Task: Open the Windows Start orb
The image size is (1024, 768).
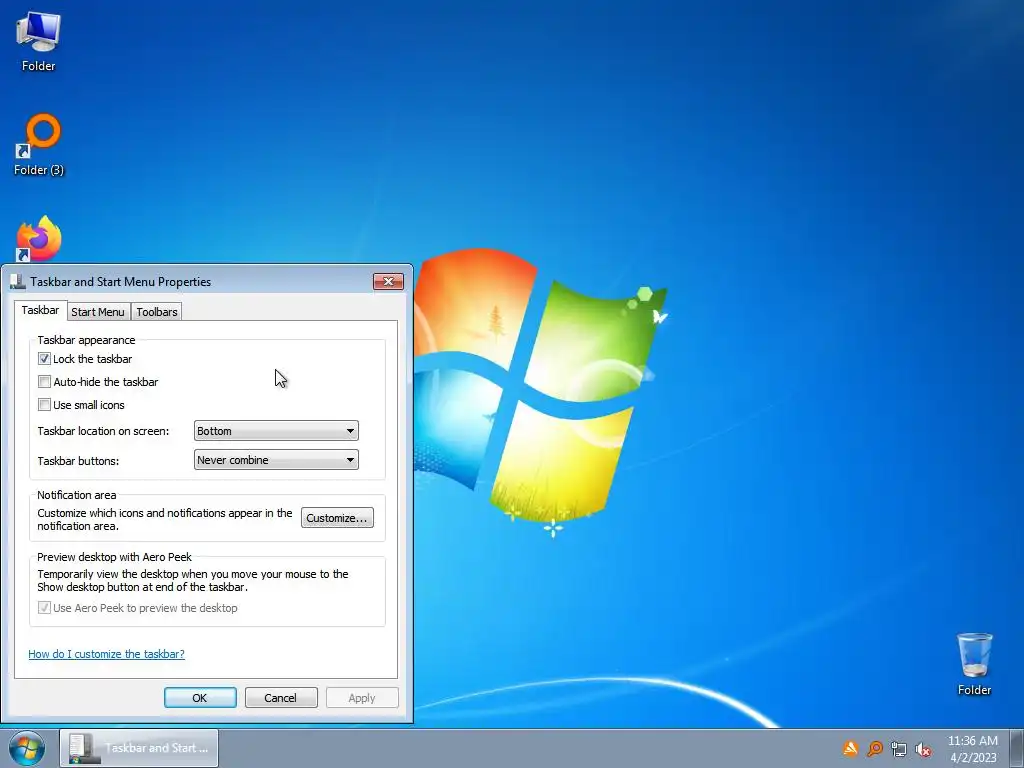Action: pos(27,748)
